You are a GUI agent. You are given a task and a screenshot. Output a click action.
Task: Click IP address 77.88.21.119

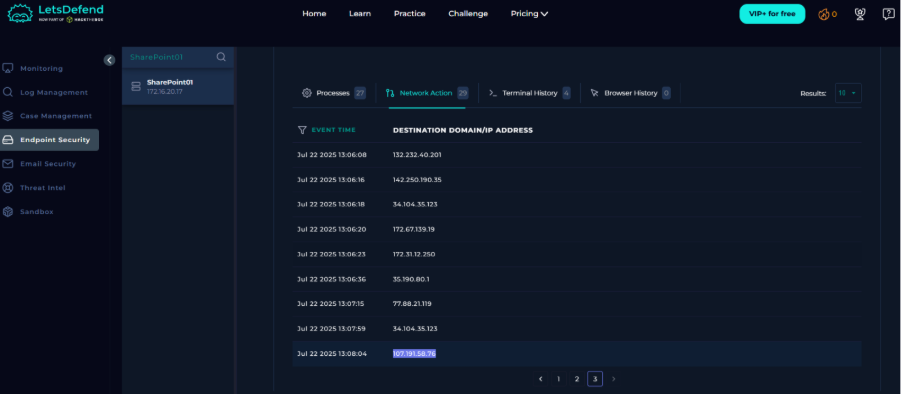point(412,304)
